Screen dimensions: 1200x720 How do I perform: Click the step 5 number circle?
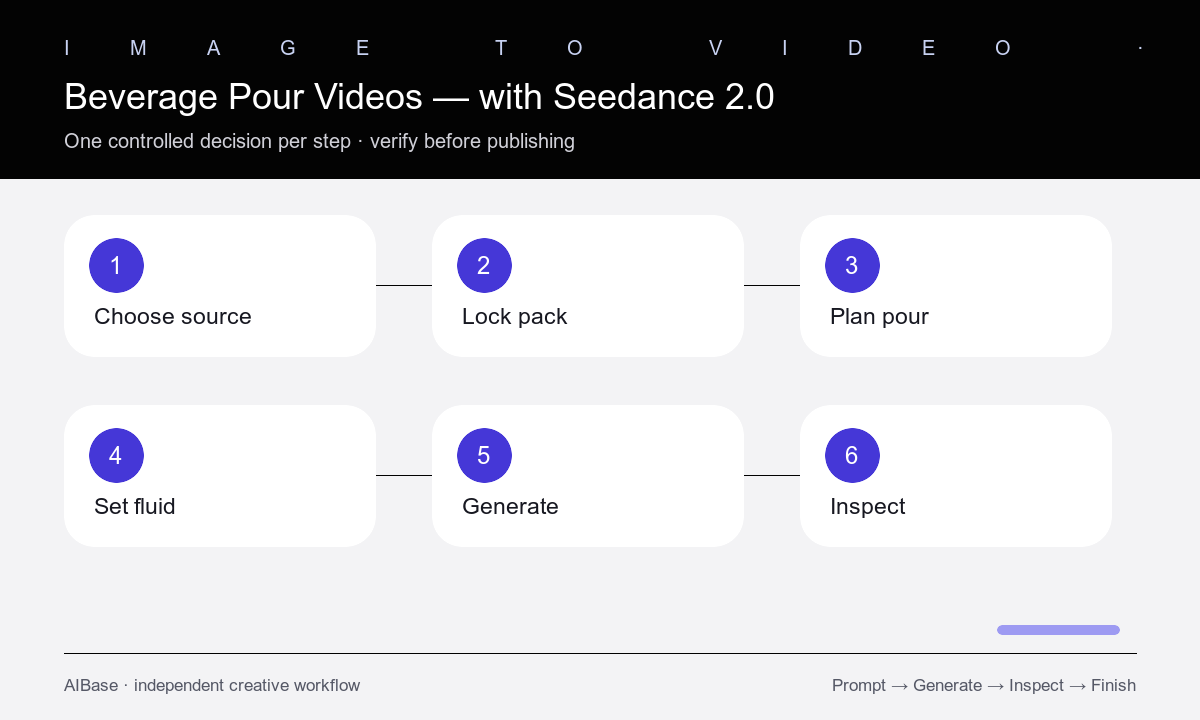coord(484,456)
